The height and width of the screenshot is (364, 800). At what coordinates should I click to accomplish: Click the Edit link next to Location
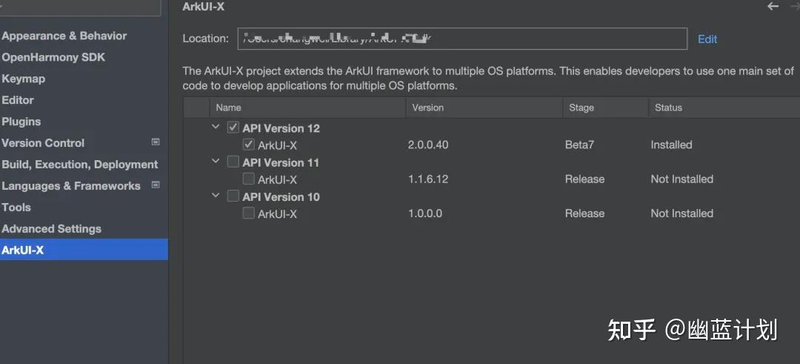point(707,39)
